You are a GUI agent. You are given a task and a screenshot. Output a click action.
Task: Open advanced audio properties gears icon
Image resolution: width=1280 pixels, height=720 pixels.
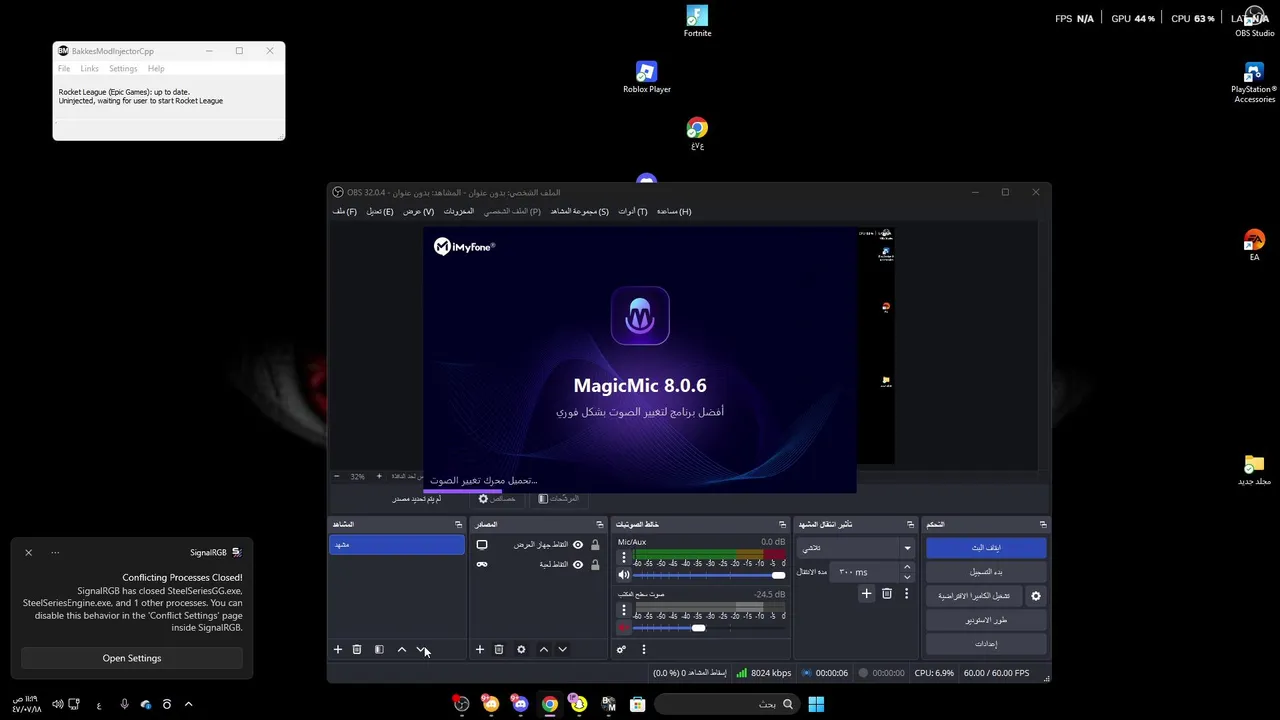621,649
